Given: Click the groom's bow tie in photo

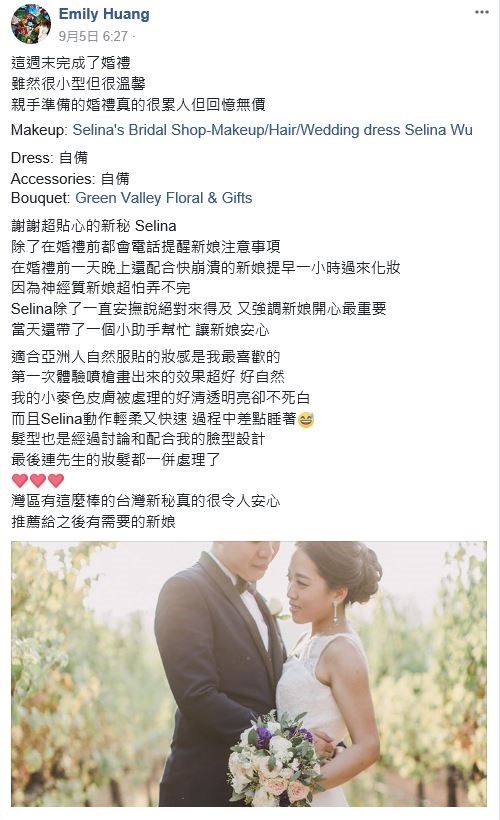Looking at the screenshot, I should [245, 584].
